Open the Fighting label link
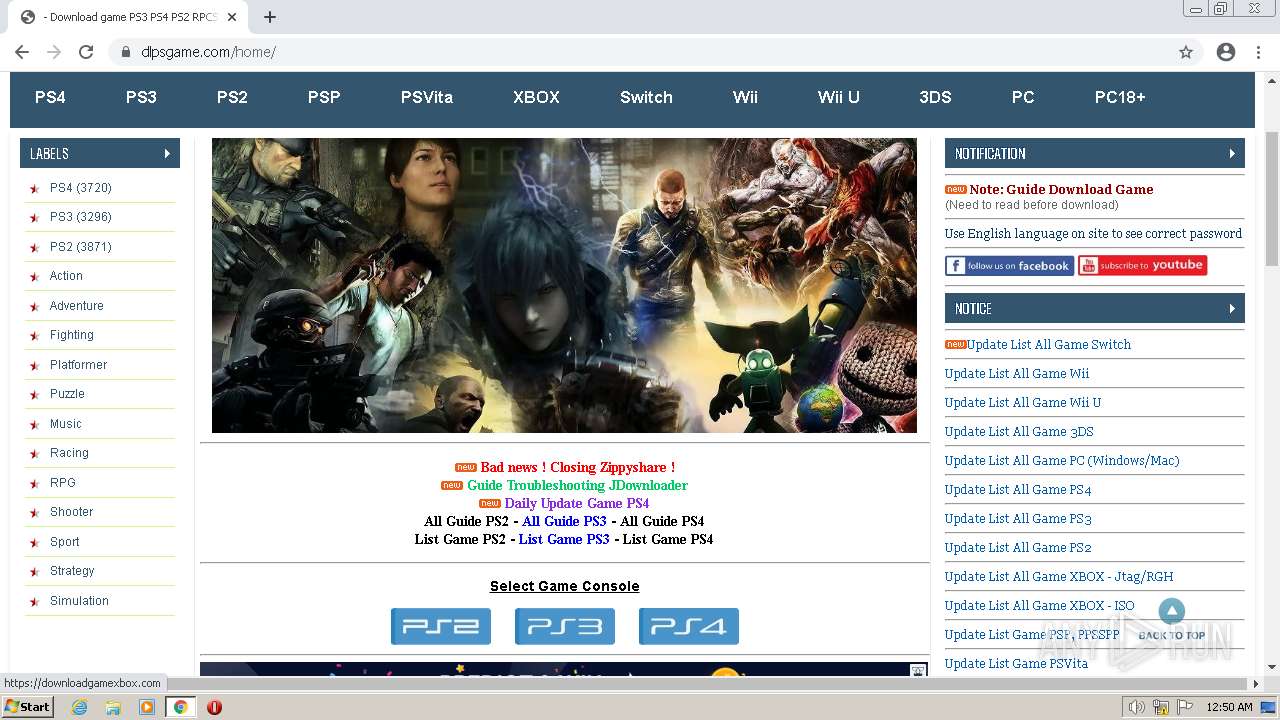 (72, 335)
